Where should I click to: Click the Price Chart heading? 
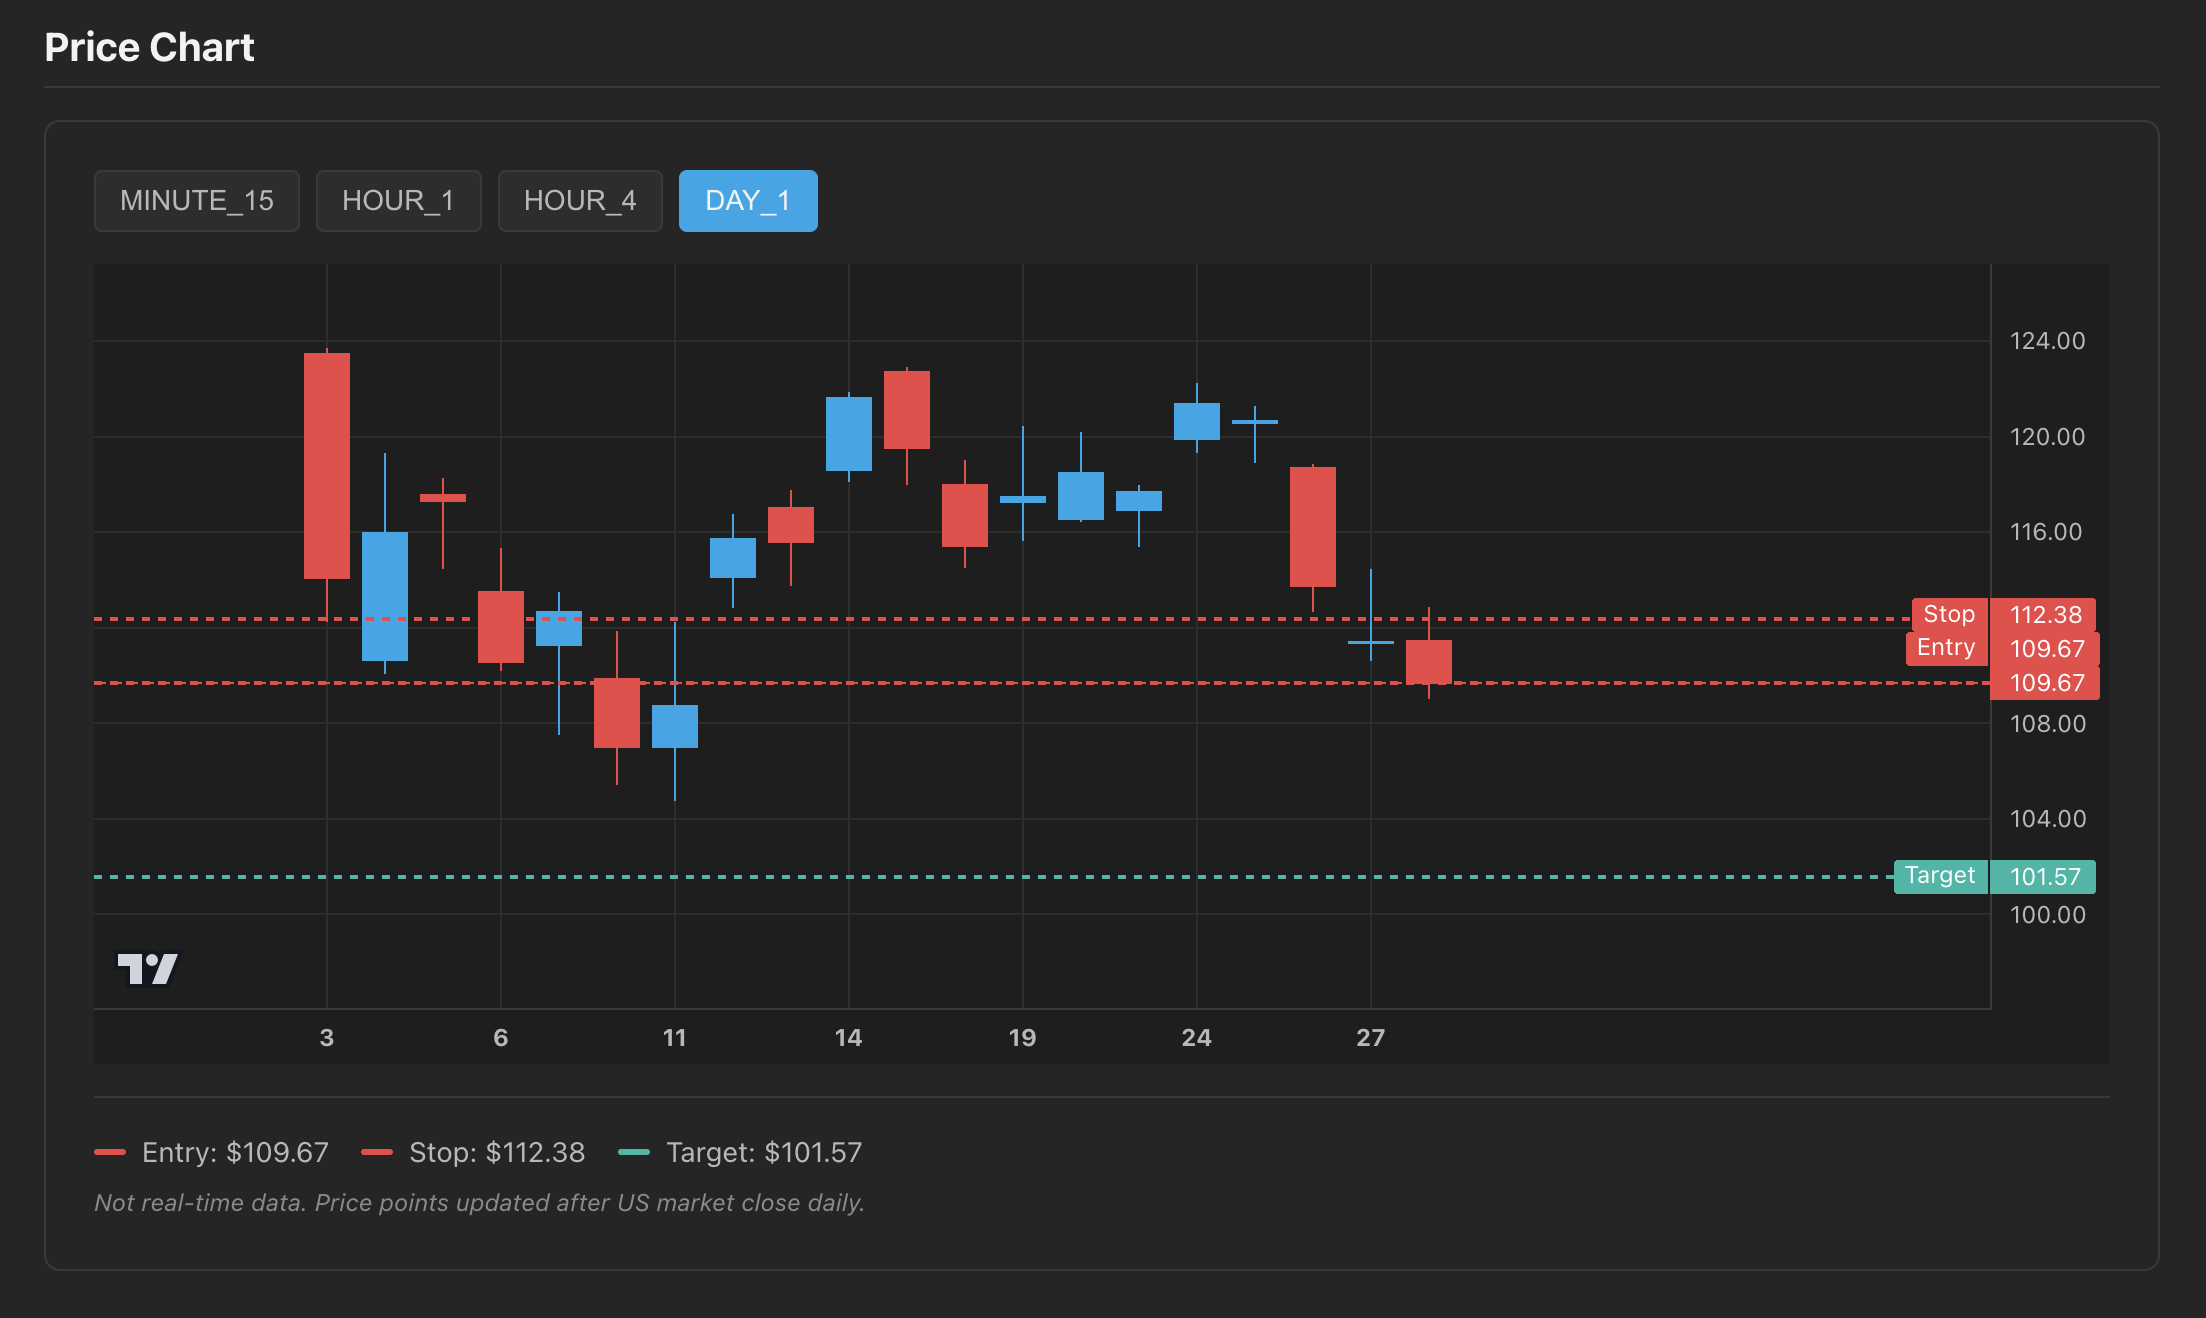coord(149,47)
